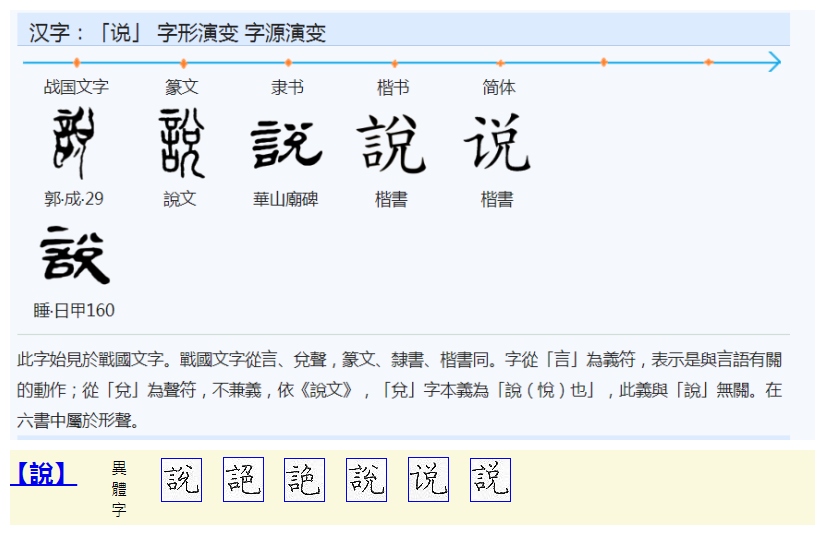View the Warring States glyph labeled 郭·成·29

pyautogui.click(x=74, y=143)
